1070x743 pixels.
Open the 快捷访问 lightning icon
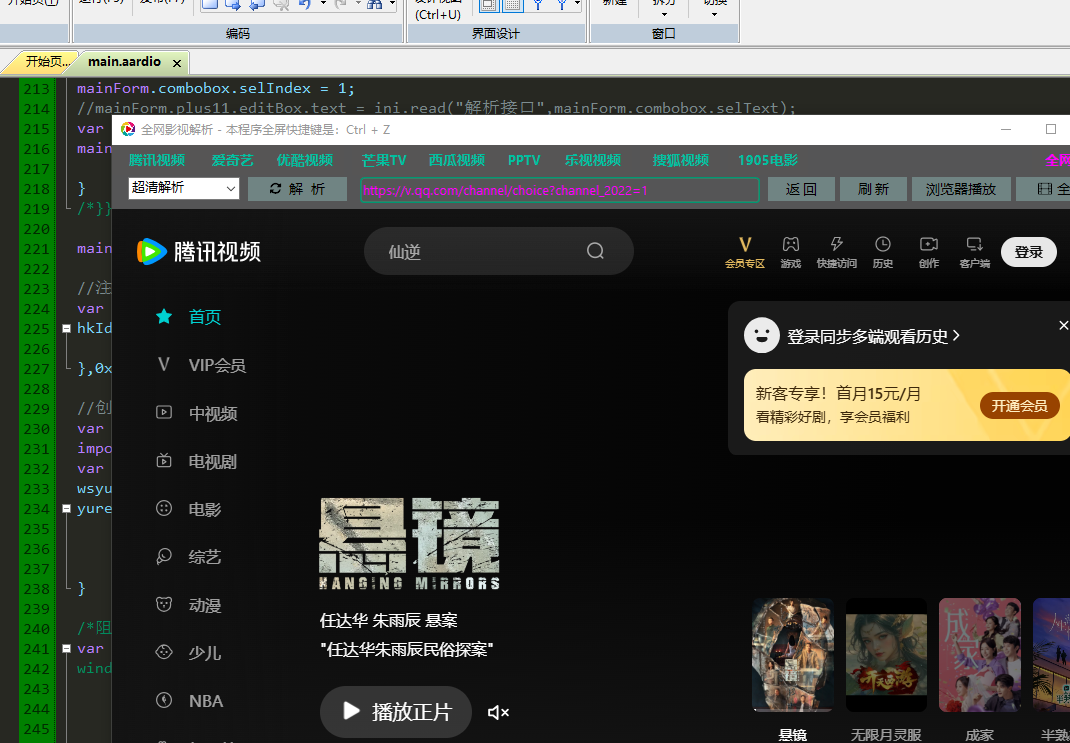click(x=837, y=244)
